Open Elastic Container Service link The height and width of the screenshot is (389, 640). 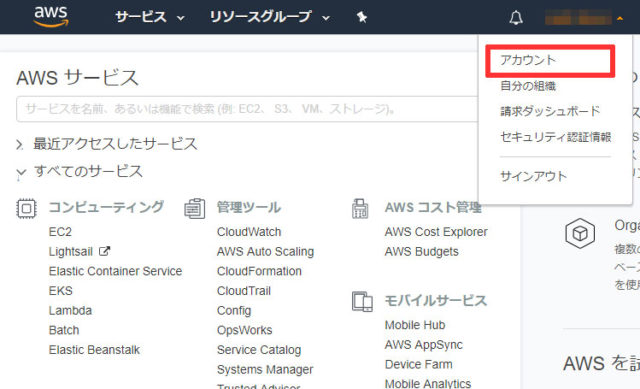(x=116, y=271)
